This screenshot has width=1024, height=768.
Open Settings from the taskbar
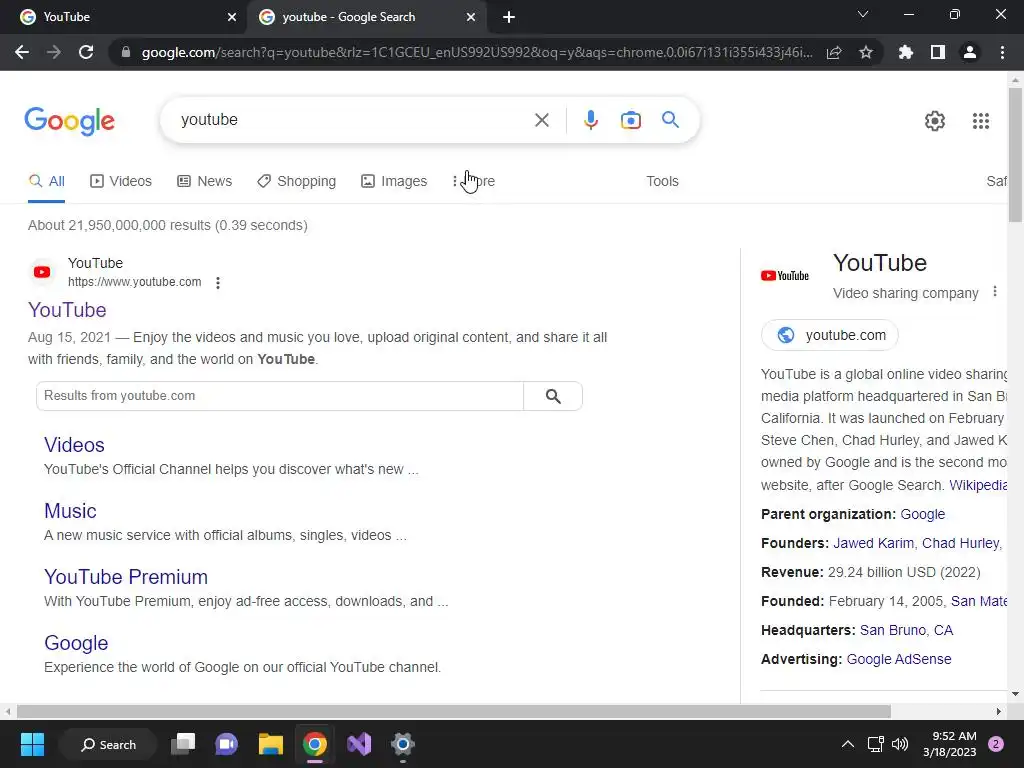403,744
